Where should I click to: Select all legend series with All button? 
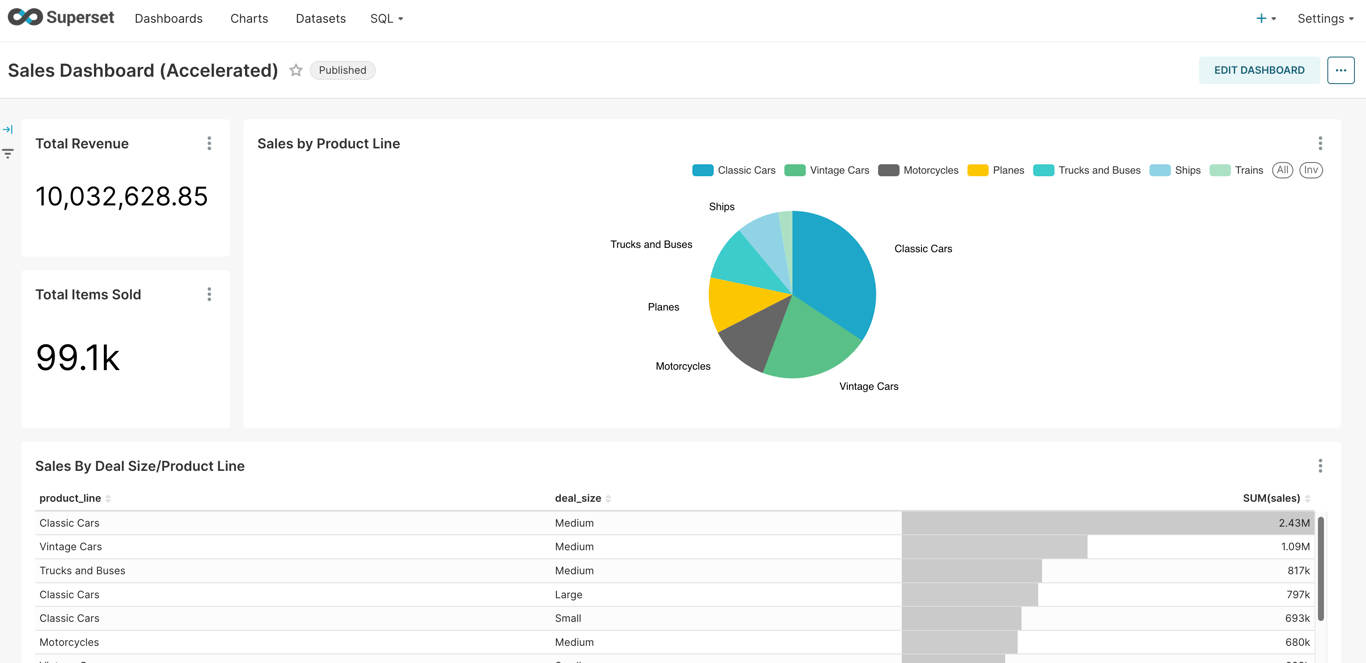pos(1282,170)
